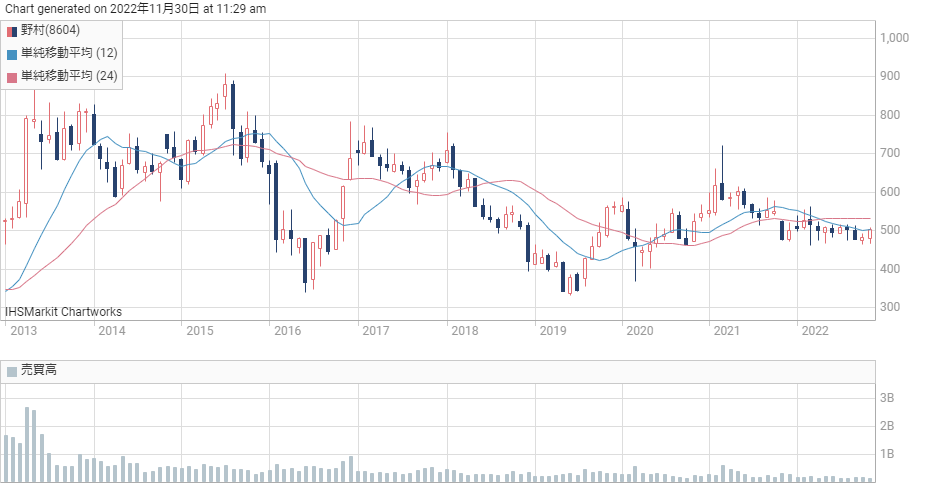
Task: Click the gray 売買高 legend swatch
Action: pyautogui.click(x=12, y=372)
